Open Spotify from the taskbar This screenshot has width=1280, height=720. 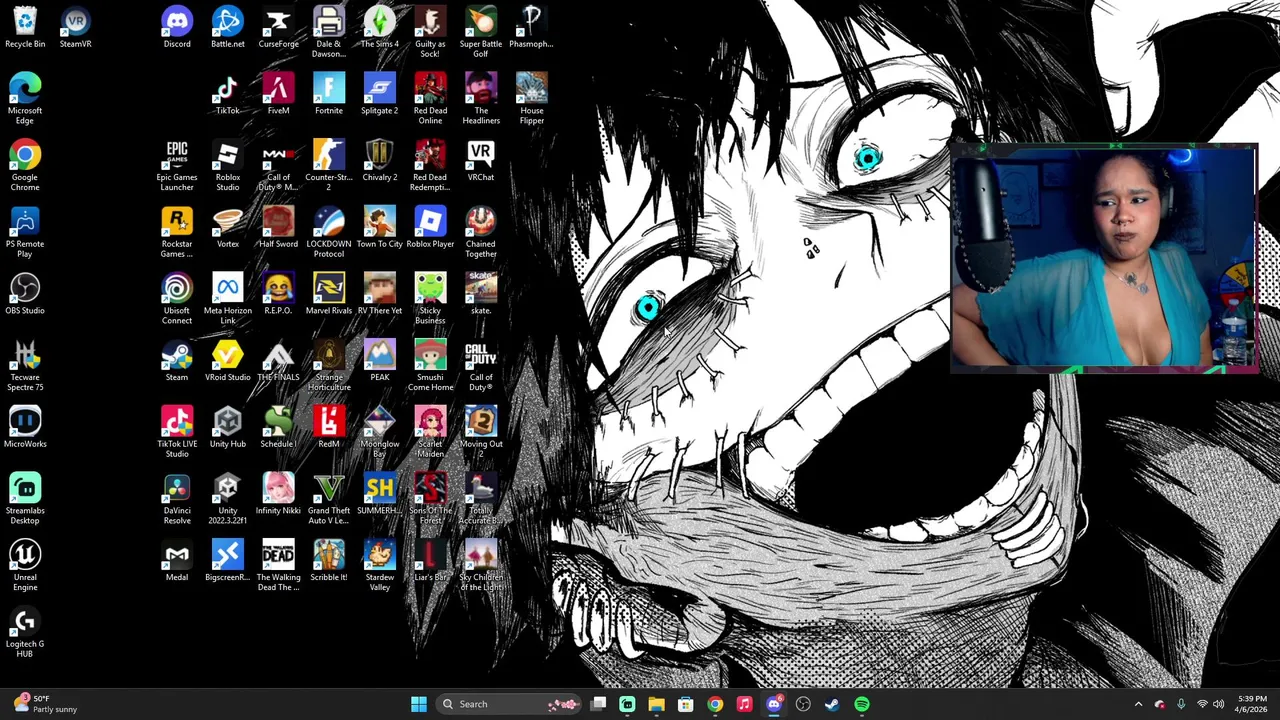[x=861, y=704]
